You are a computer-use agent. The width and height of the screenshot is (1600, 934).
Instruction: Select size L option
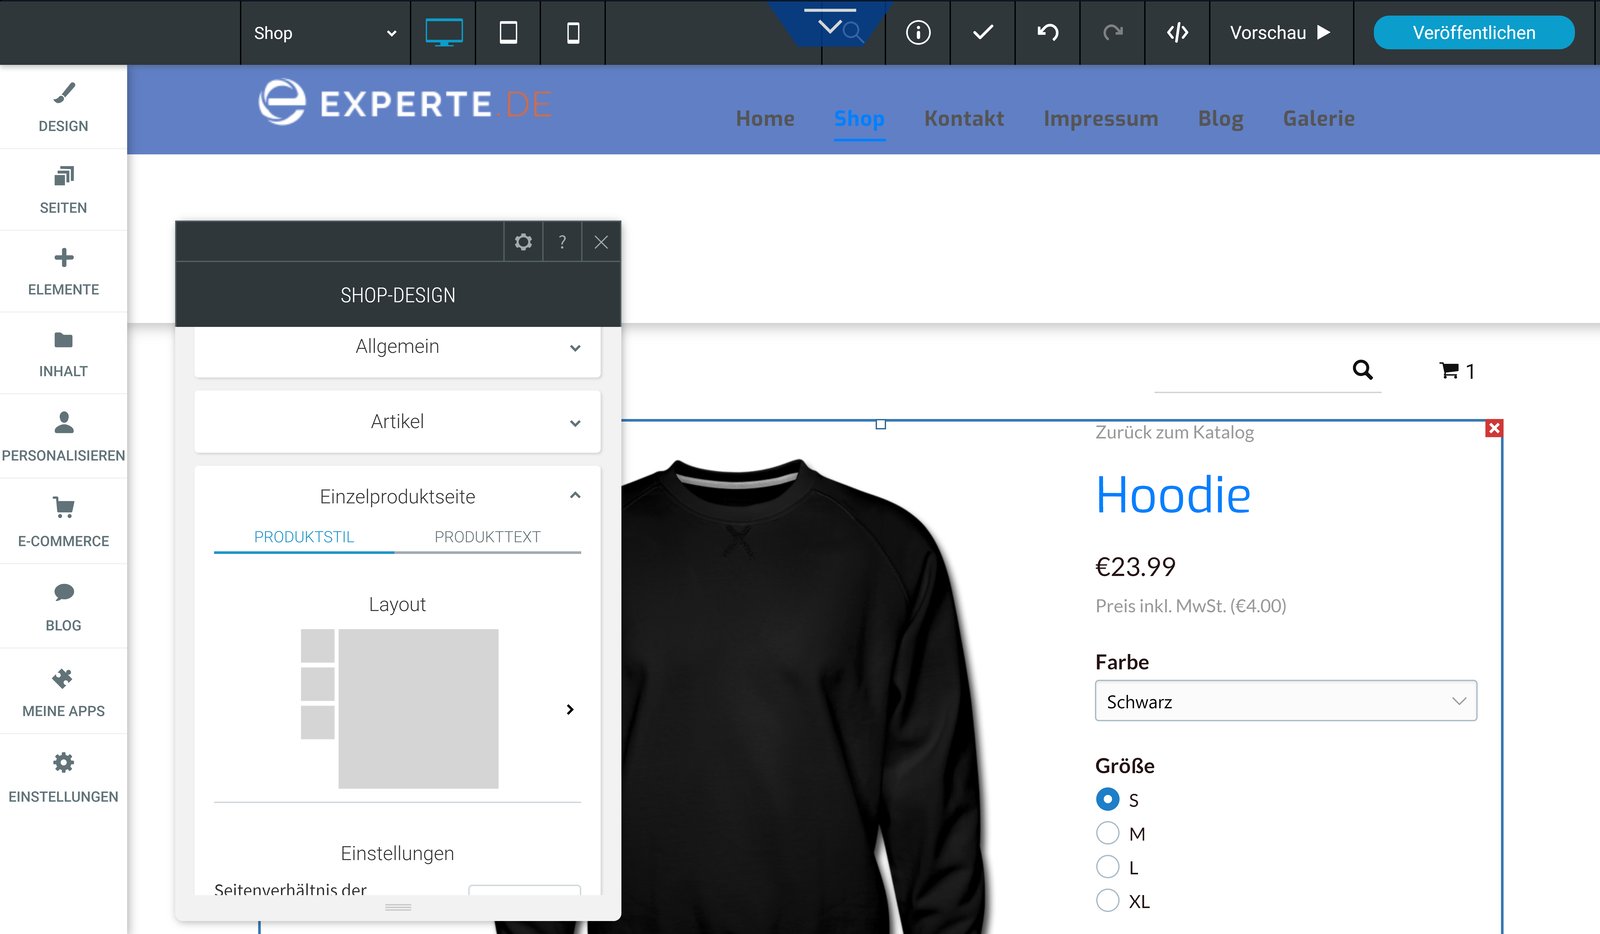tap(1108, 866)
